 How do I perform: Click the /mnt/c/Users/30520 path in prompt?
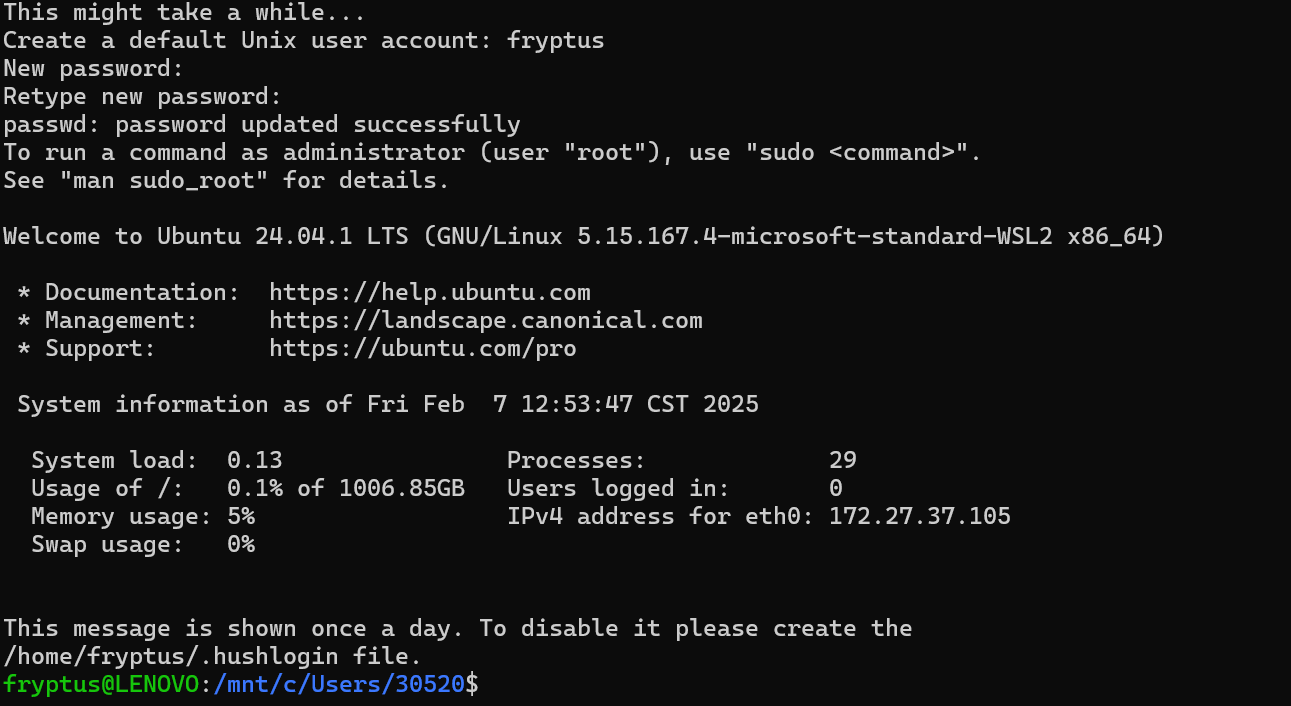point(339,685)
